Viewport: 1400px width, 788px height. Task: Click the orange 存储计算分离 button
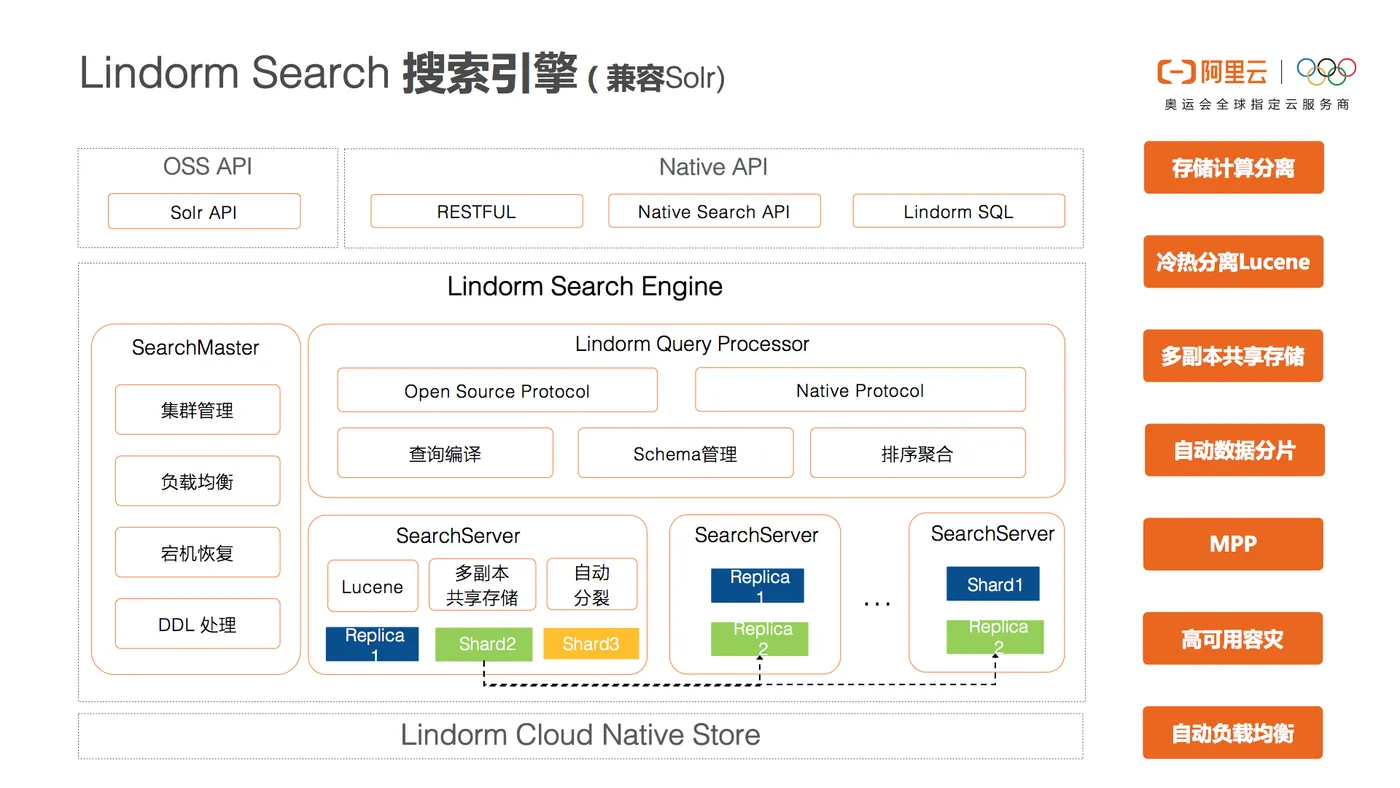click(x=1233, y=168)
